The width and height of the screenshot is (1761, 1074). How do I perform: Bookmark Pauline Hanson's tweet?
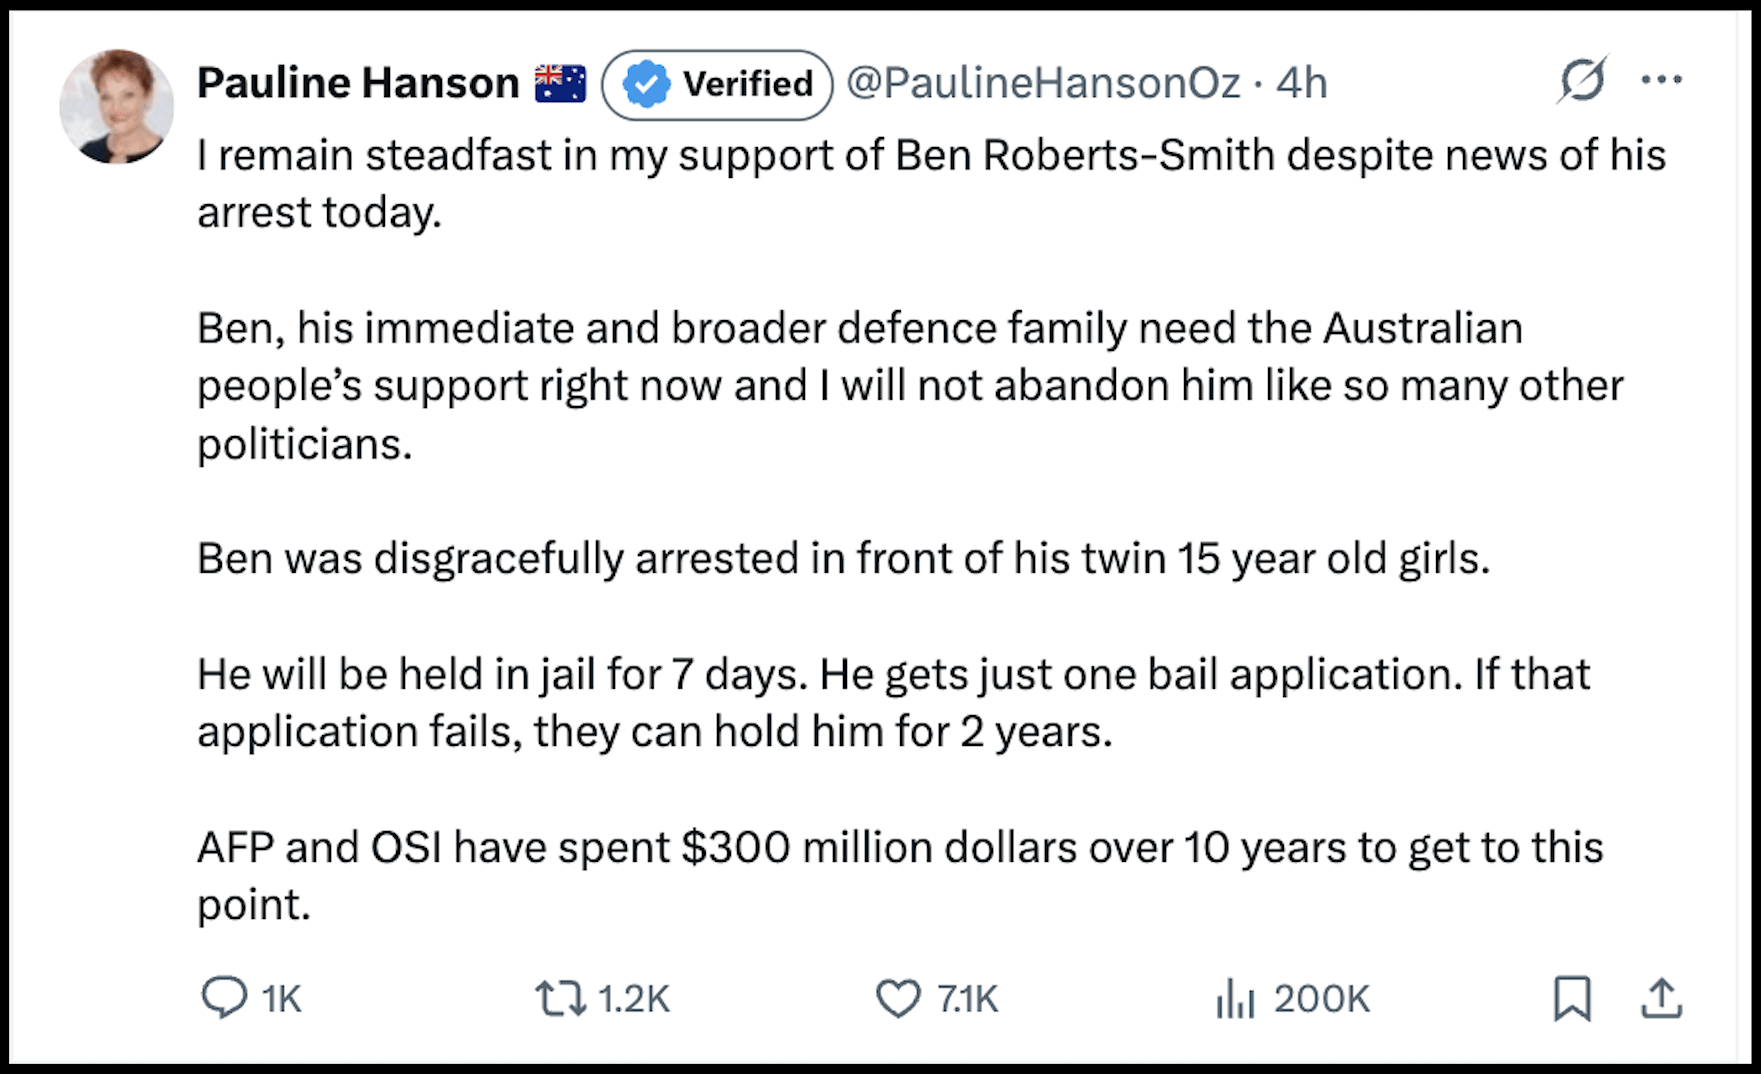1571,998
